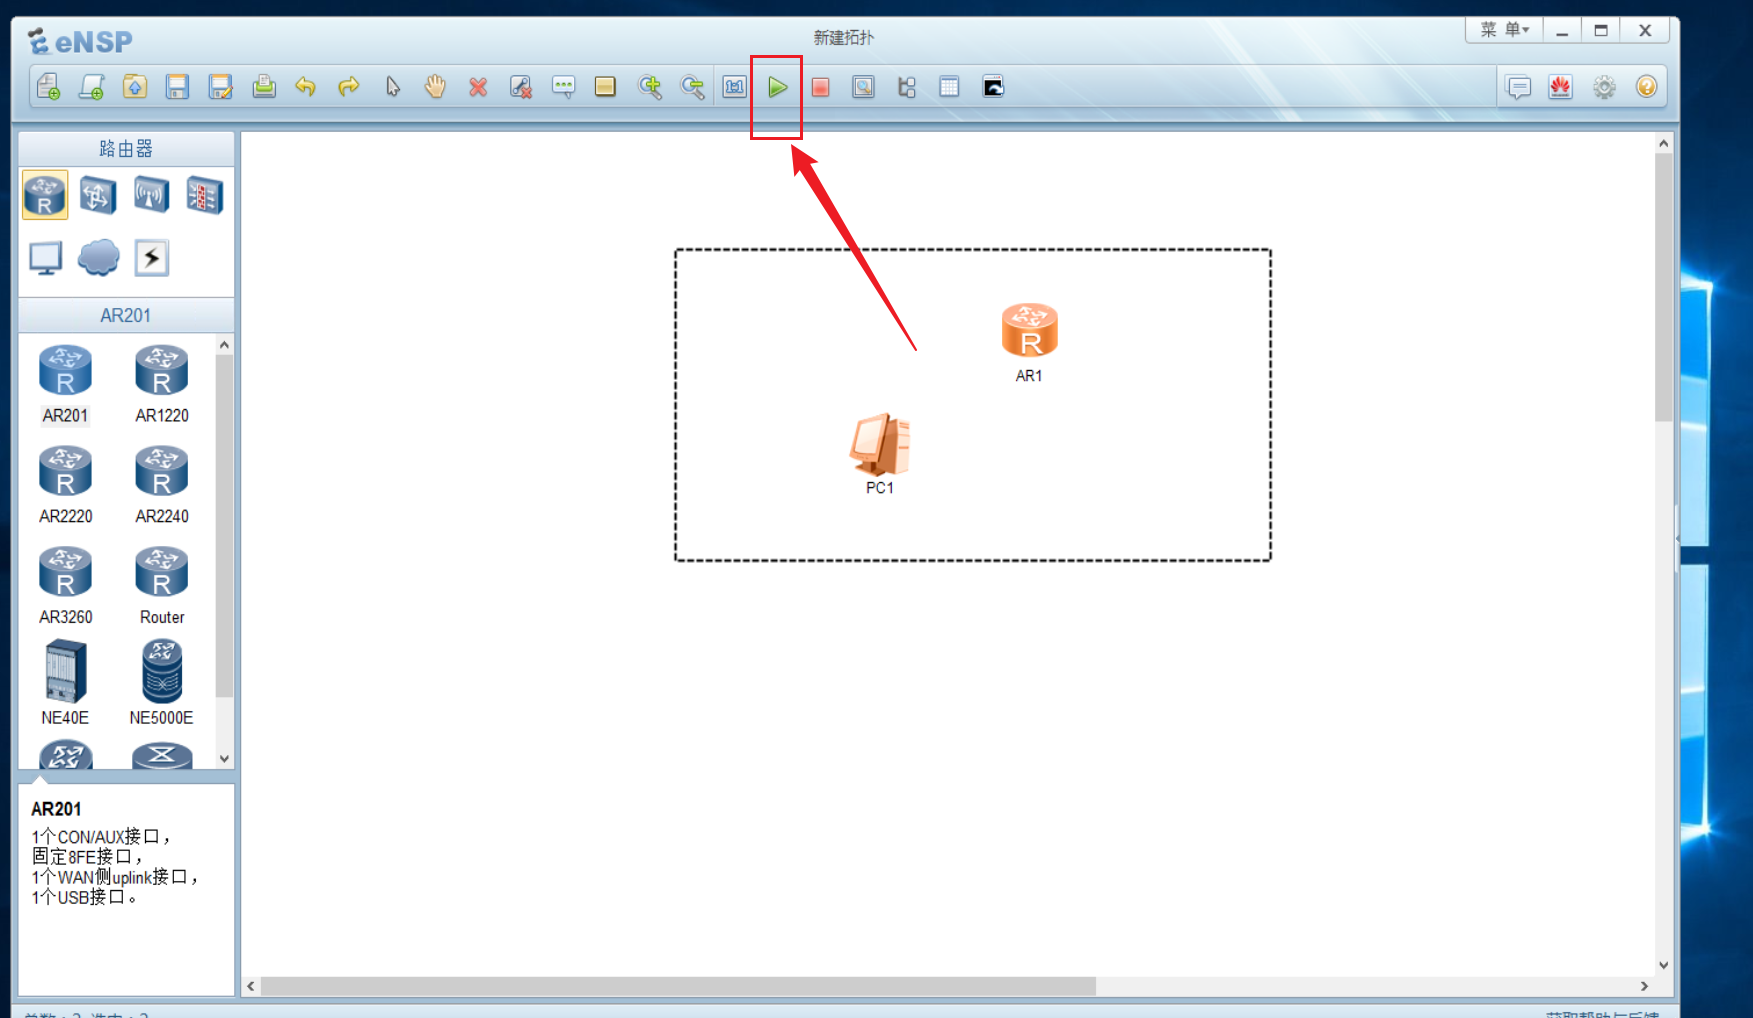1753x1018 pixels.
Task: Click the red X delete icon
Action: 478,87
